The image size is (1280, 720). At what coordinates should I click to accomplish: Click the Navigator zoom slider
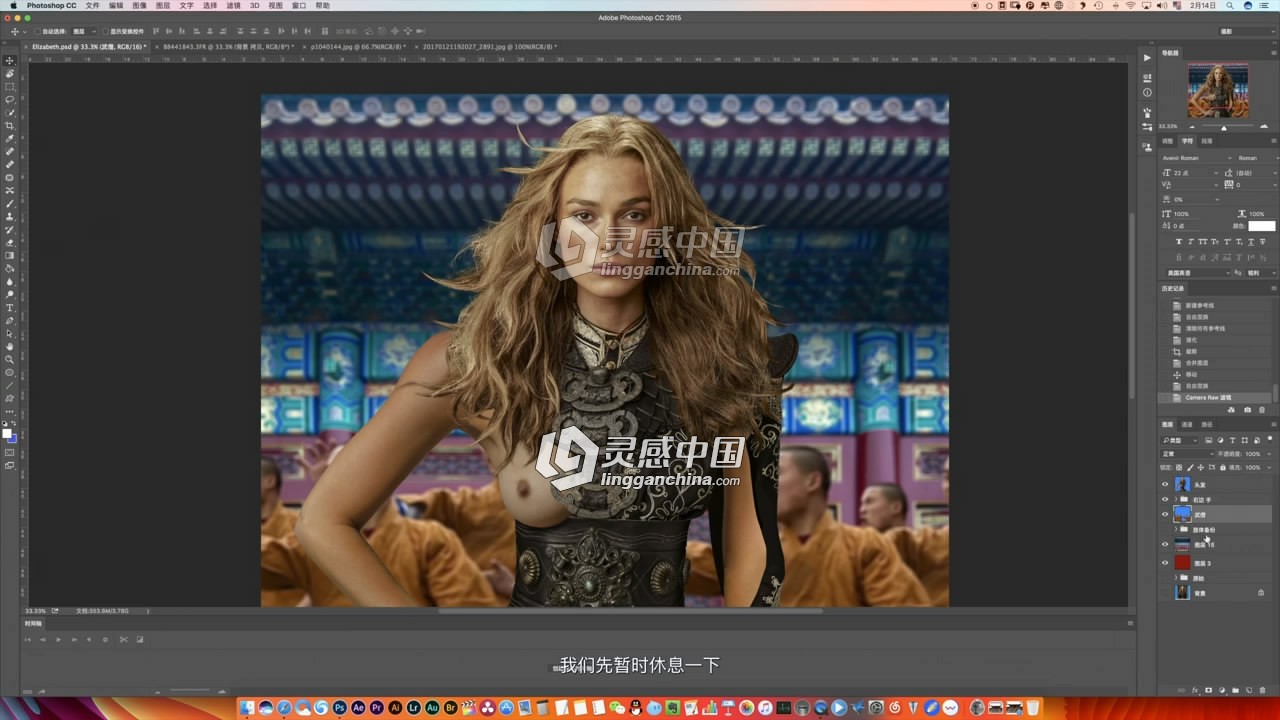pos(1223,127)
